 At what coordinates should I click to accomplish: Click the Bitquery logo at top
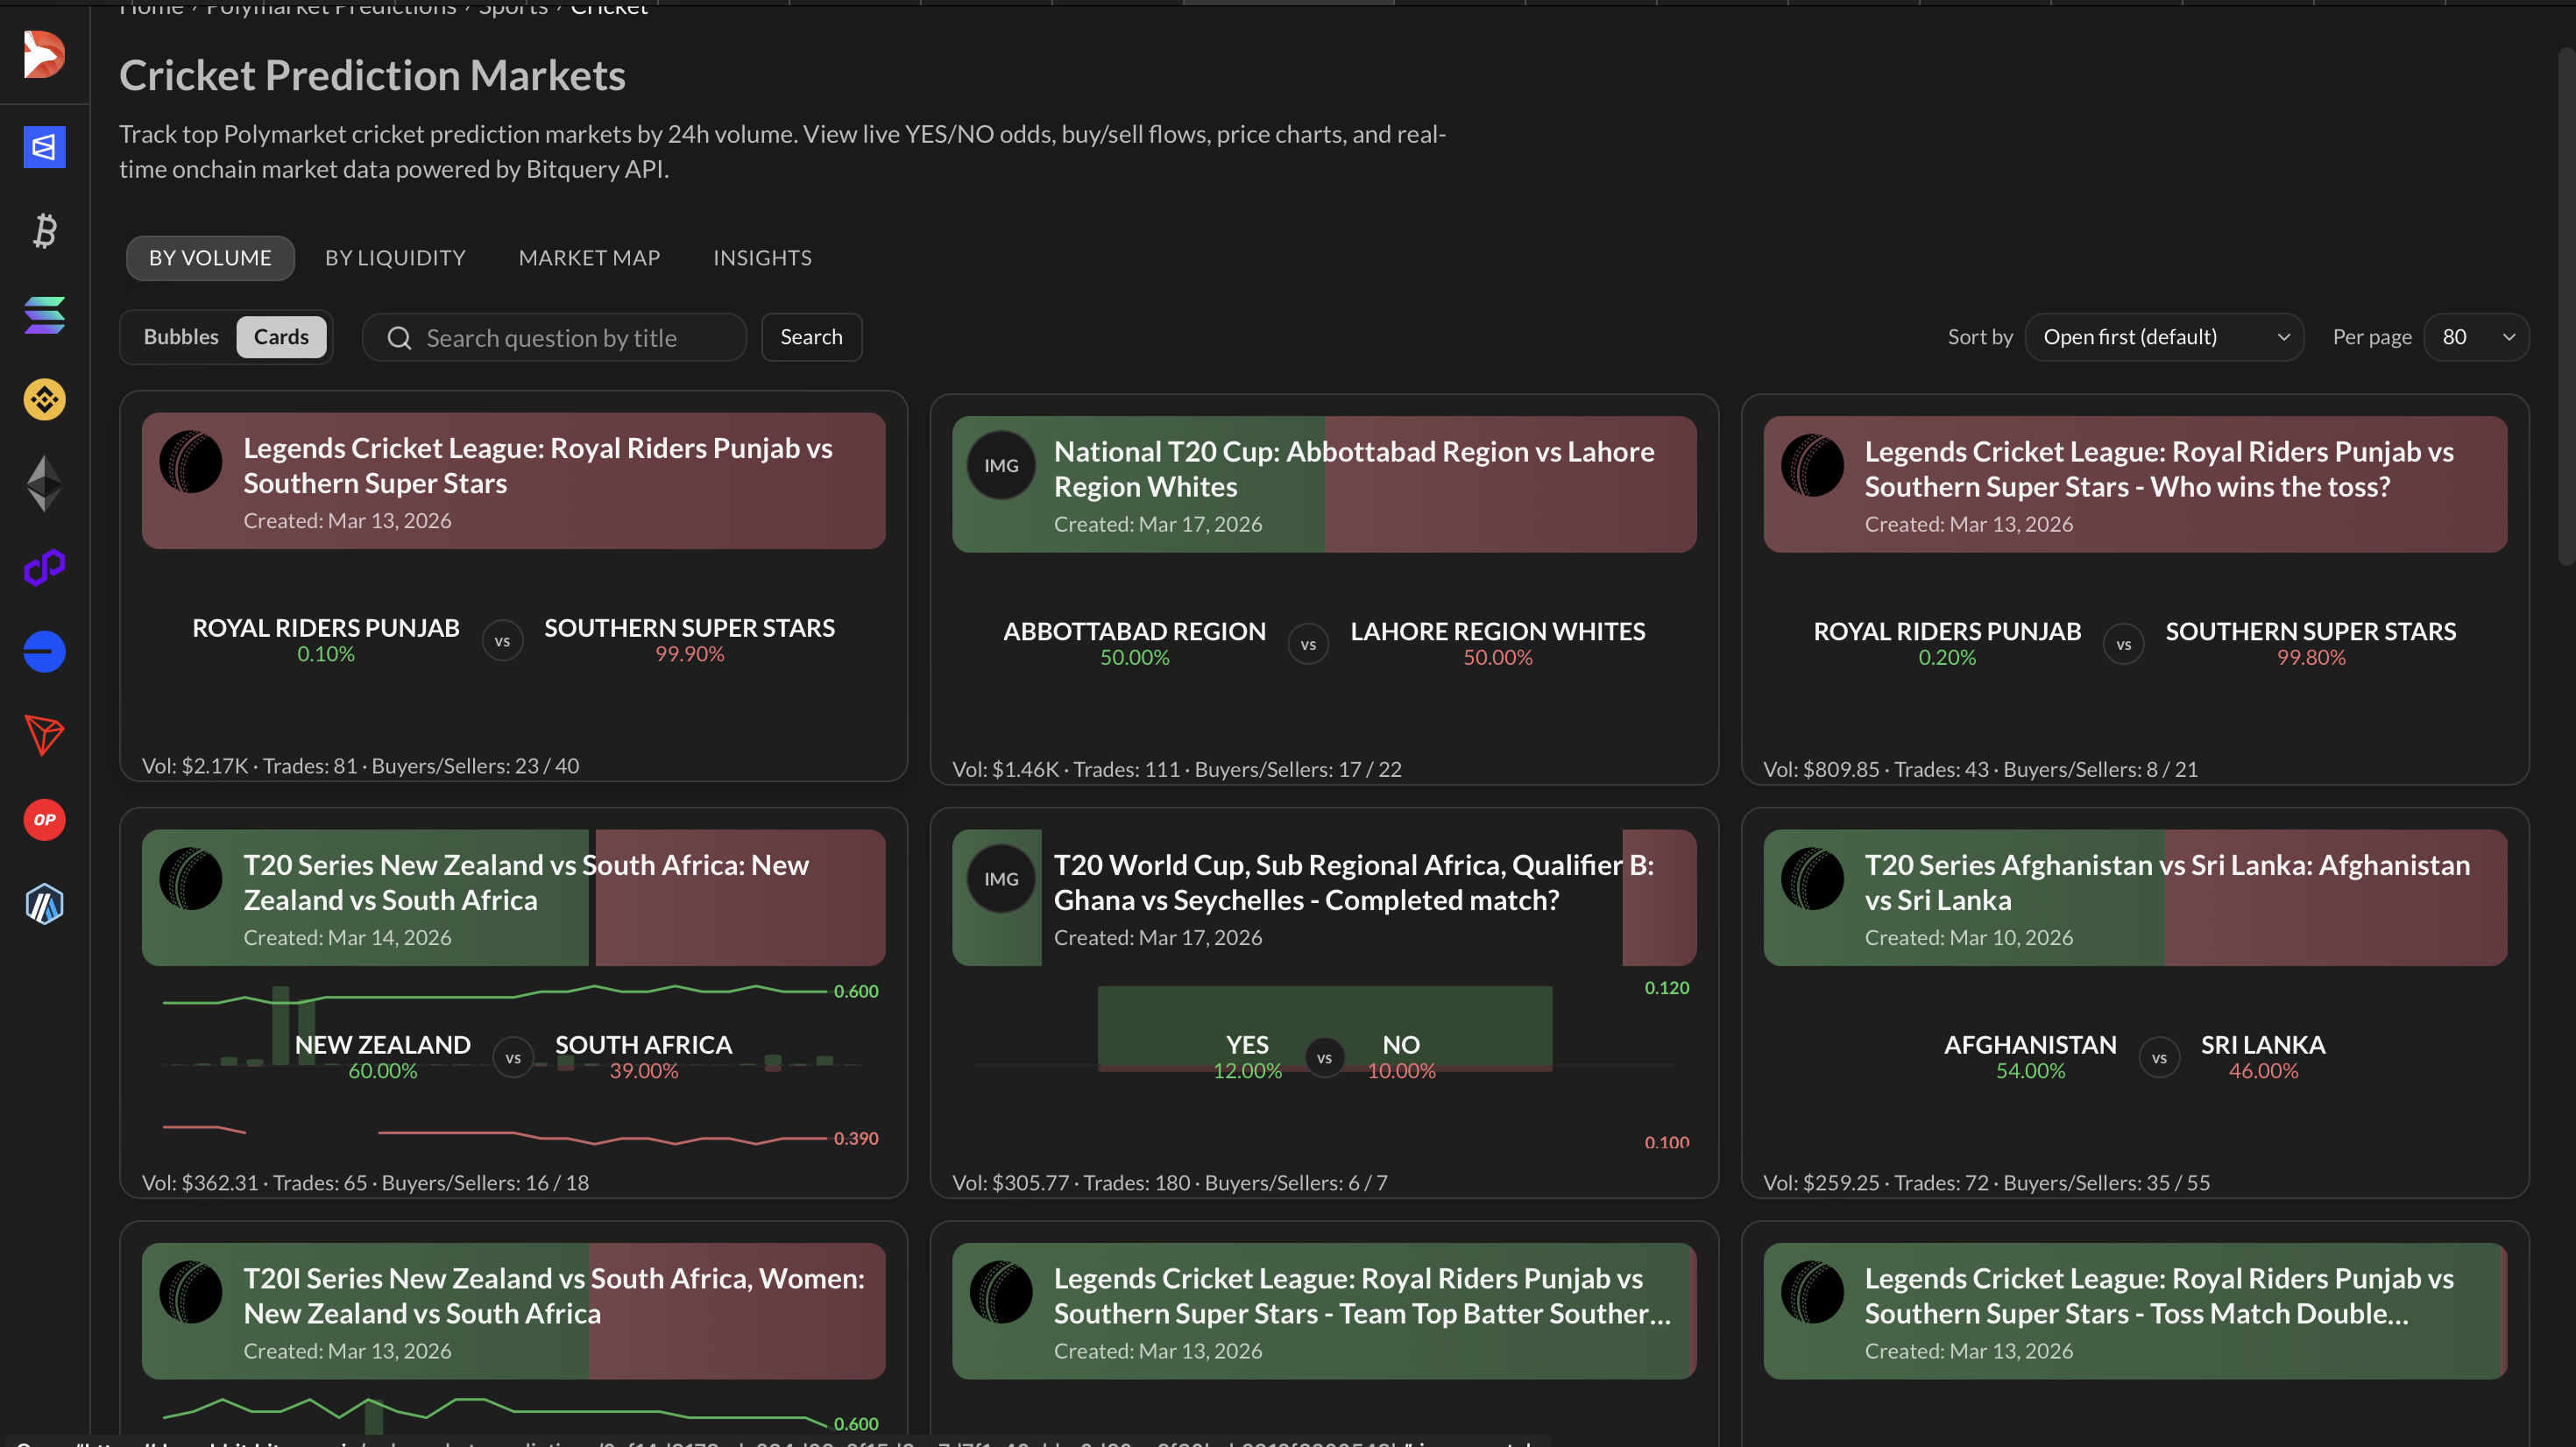(x=44, y=54)
